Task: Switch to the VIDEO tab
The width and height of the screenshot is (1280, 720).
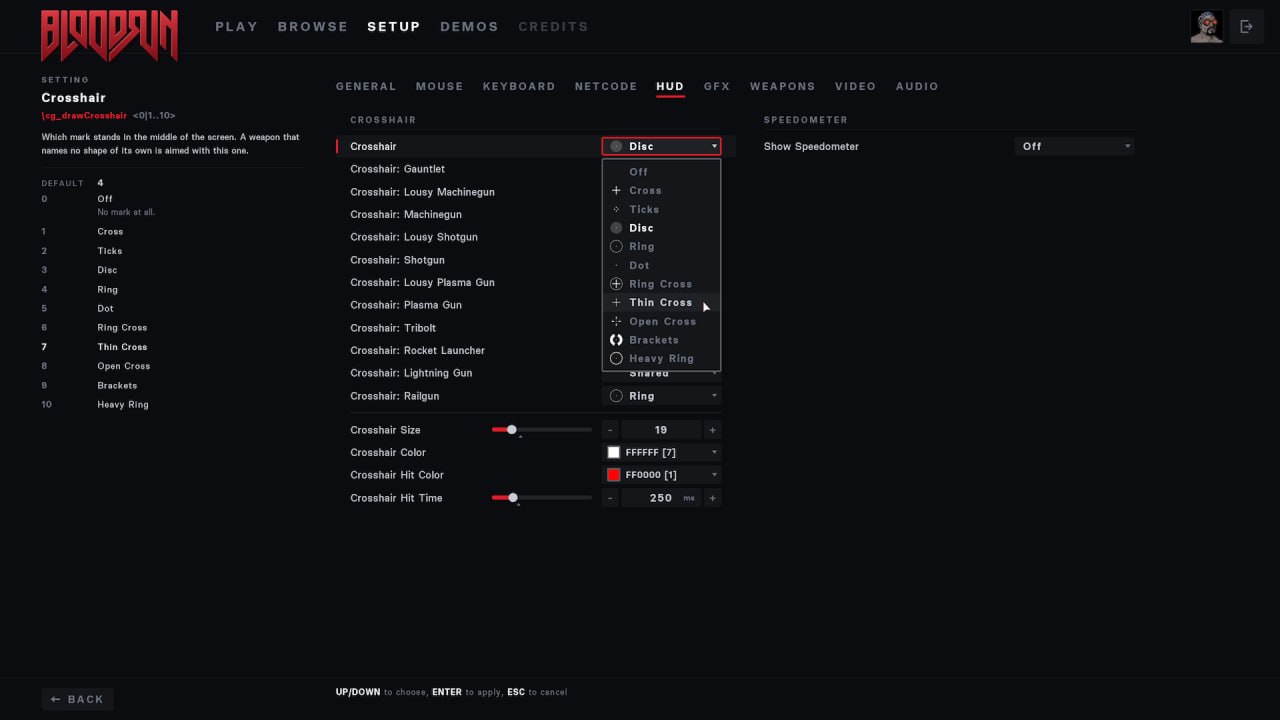Action: (855, 87)
